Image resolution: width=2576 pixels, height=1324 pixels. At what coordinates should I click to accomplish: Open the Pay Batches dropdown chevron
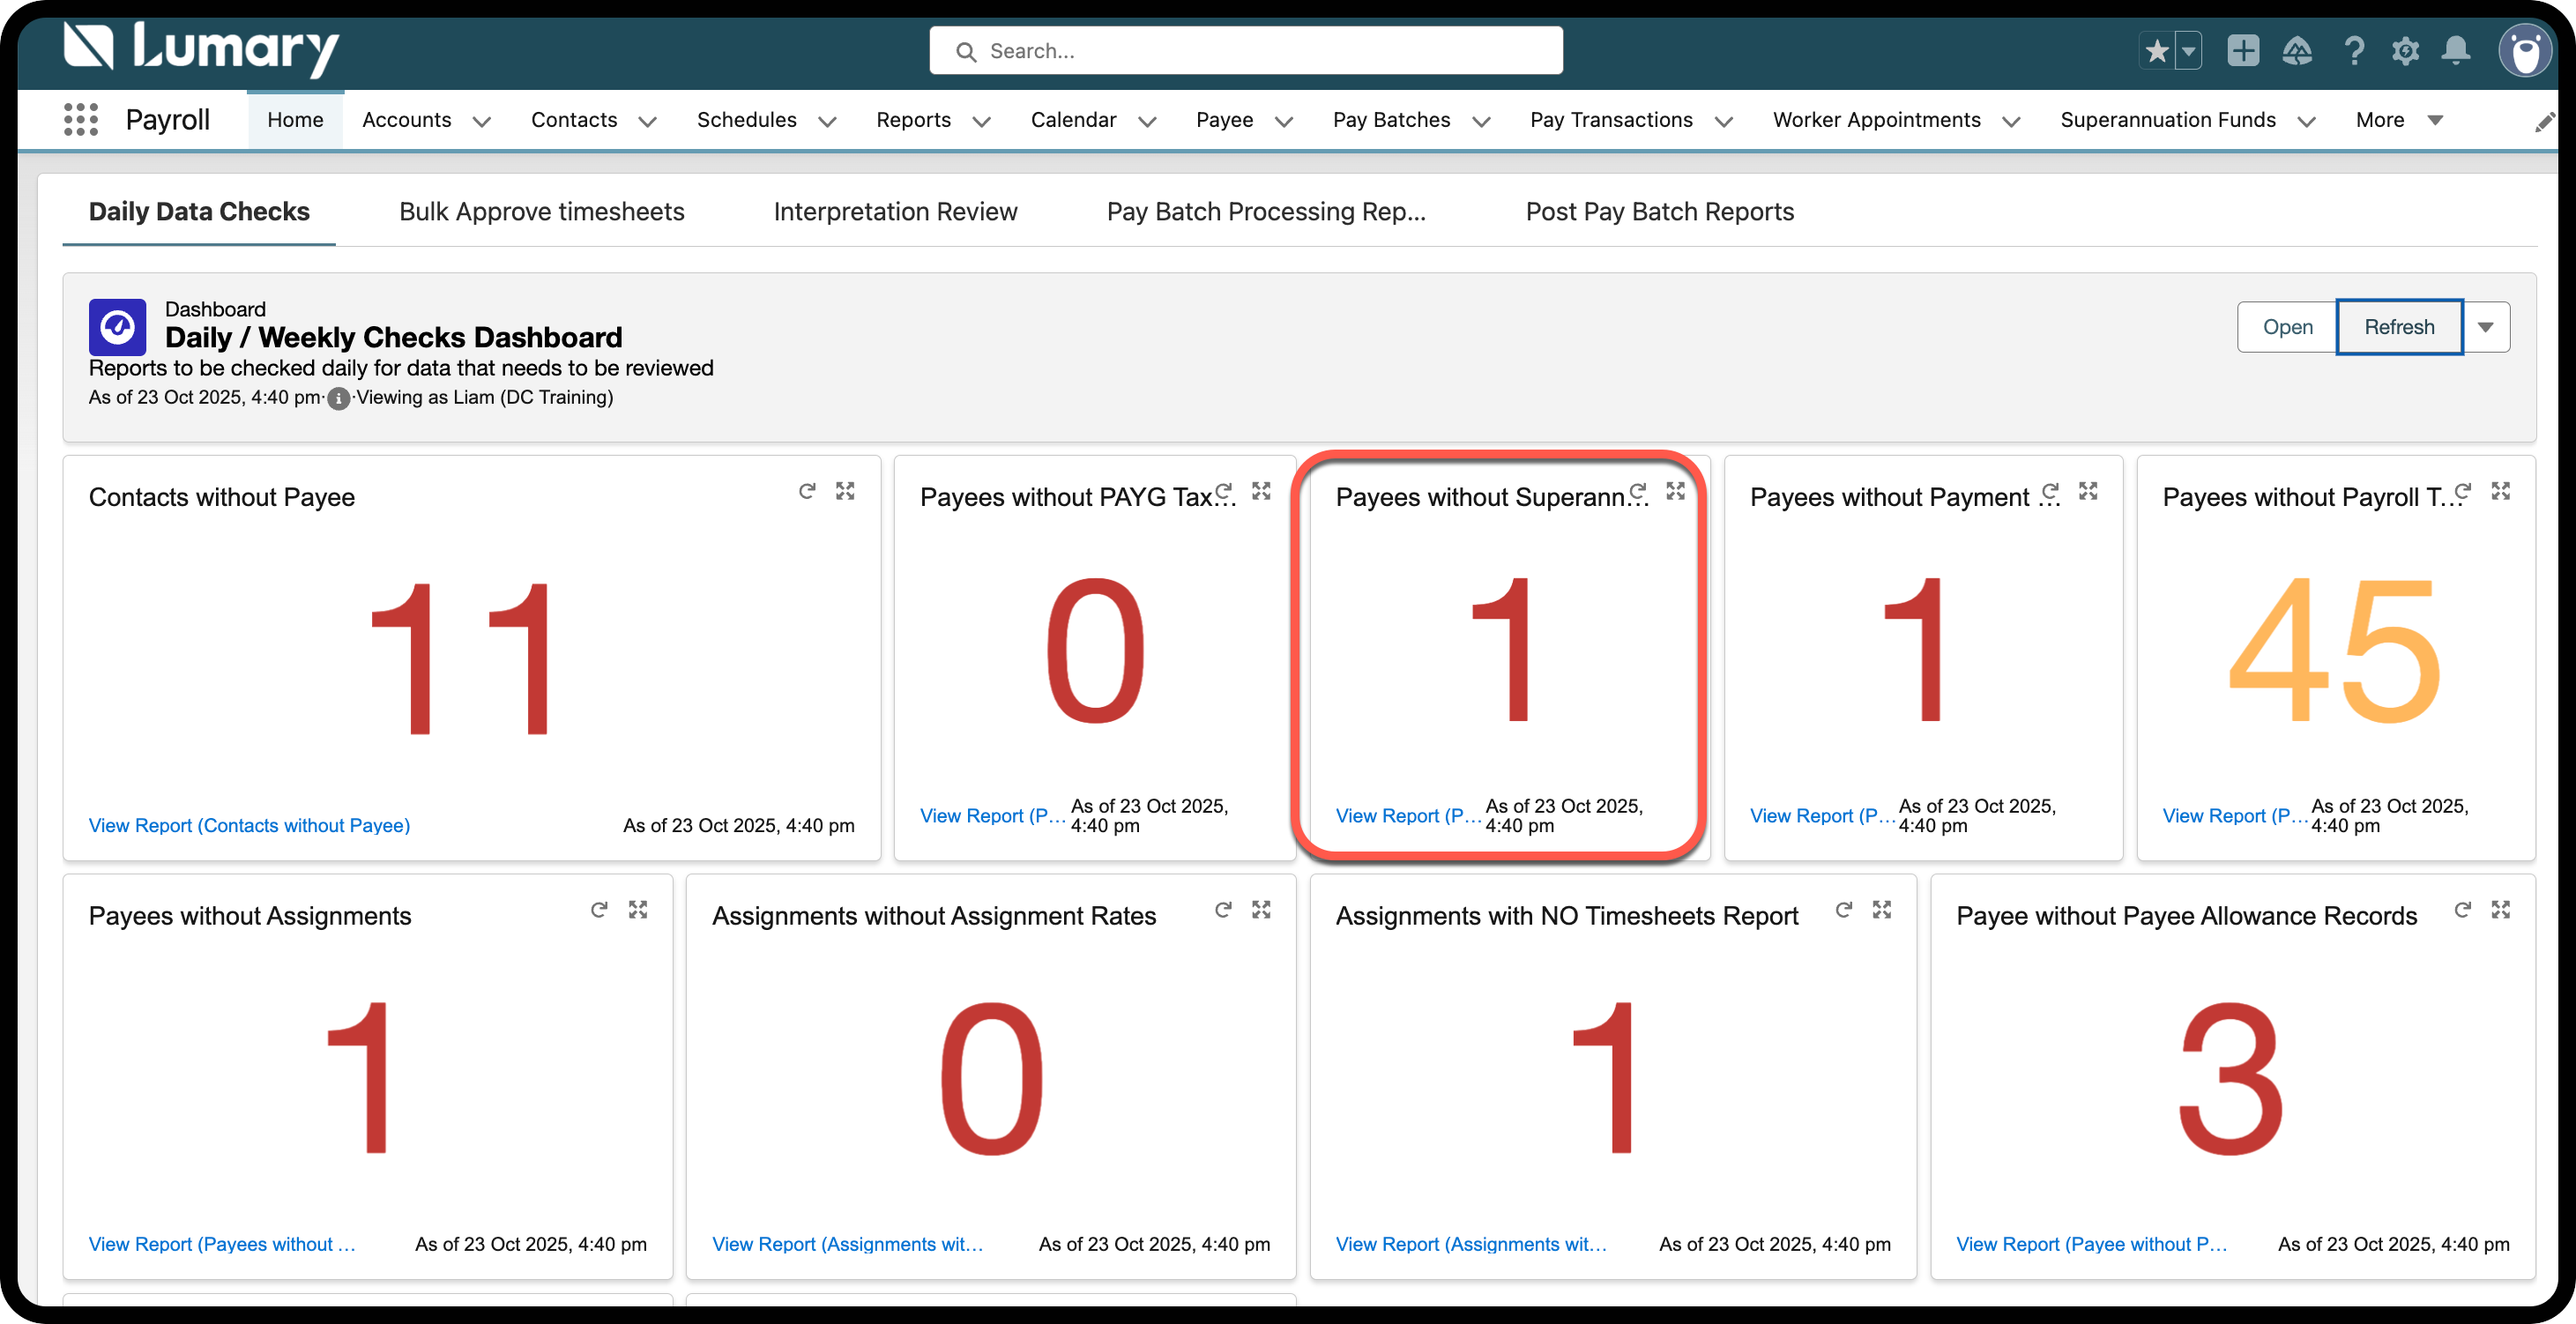[x=1482, y=122]
